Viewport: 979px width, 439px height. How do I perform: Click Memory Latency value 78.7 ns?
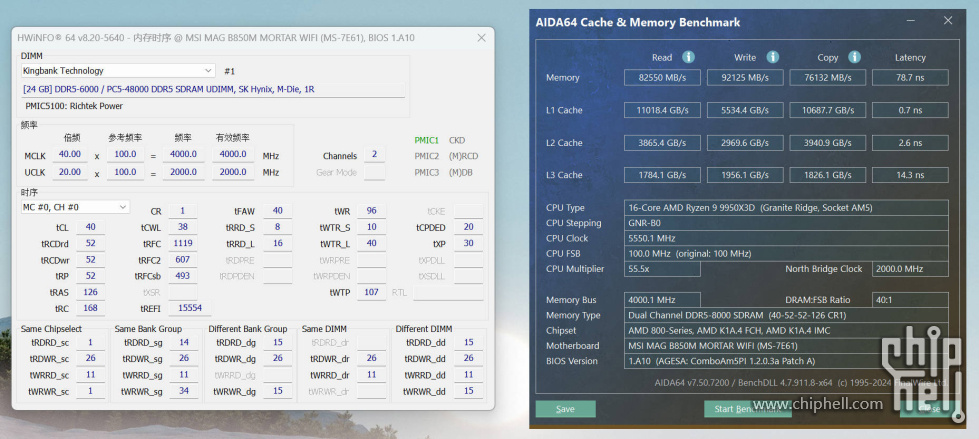[x=910, y=77]
